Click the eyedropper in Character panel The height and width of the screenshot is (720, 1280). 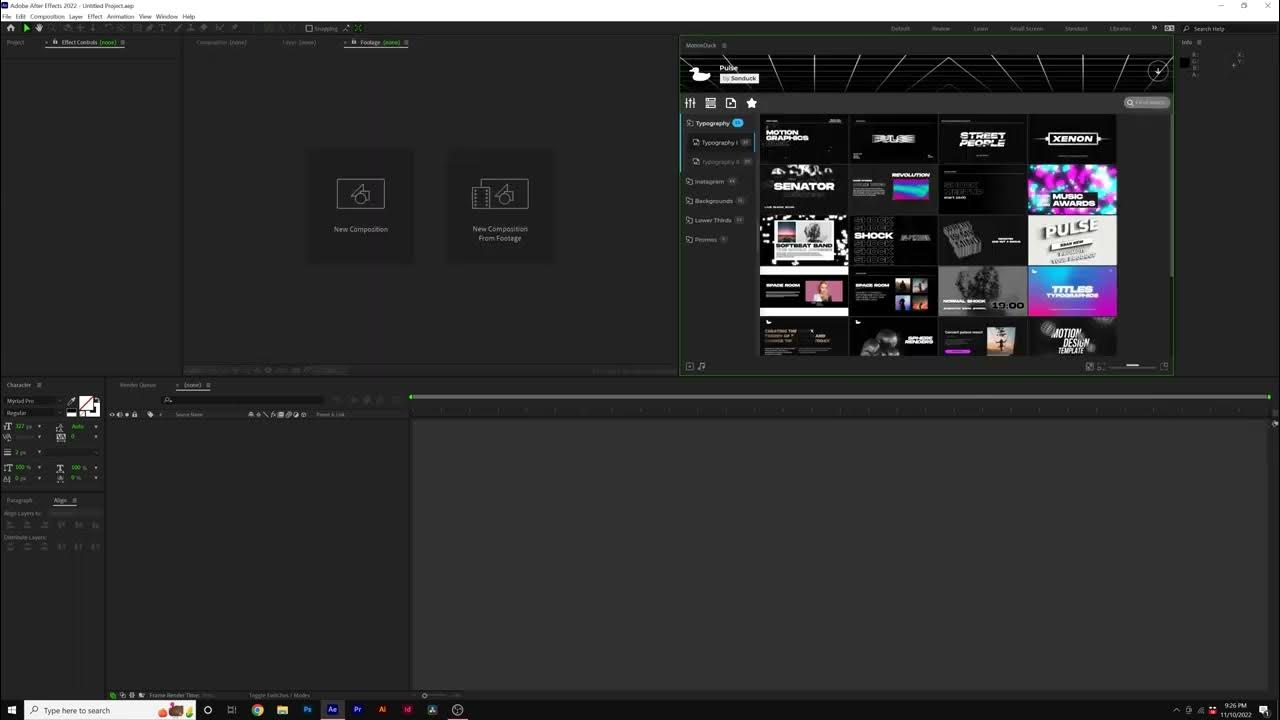(x=71, y=402)
